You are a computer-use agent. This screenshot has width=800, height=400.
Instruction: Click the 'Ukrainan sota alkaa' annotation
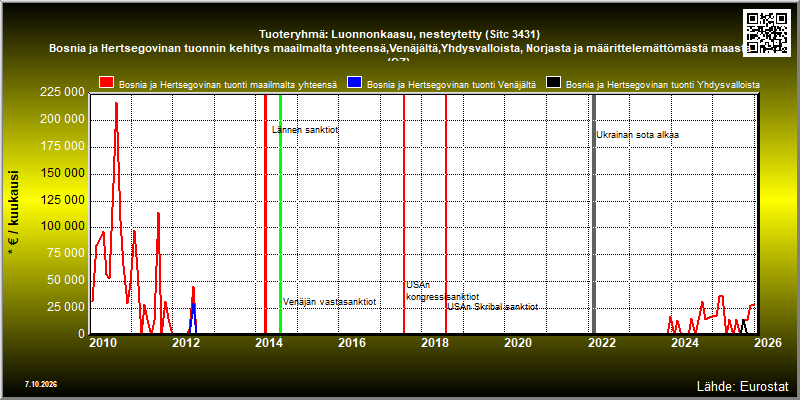[x=638, y=135]
